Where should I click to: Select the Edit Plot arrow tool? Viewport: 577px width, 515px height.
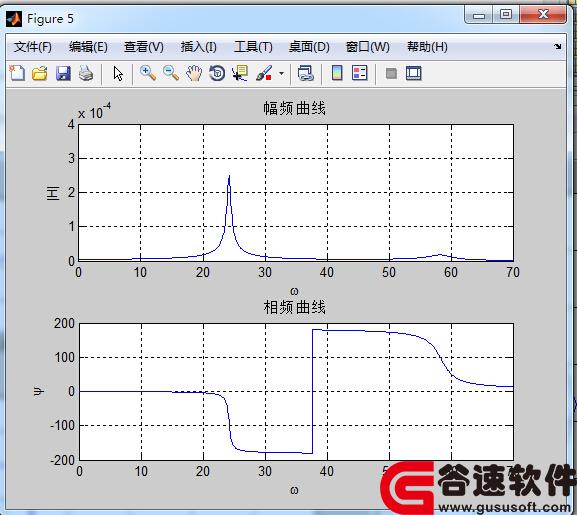tap(118, 74)
